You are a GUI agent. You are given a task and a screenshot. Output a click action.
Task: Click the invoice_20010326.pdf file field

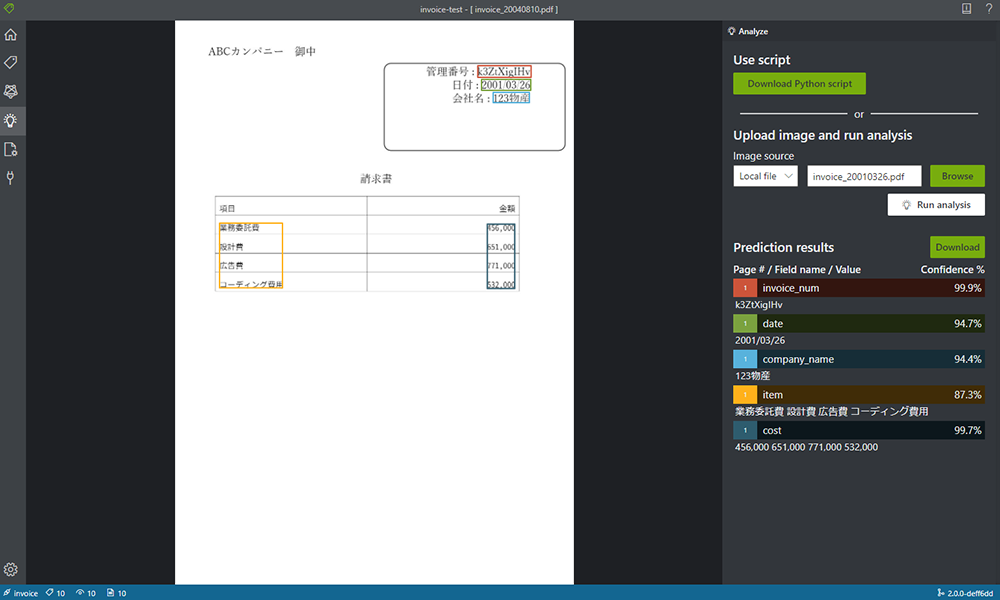(864, 176)
